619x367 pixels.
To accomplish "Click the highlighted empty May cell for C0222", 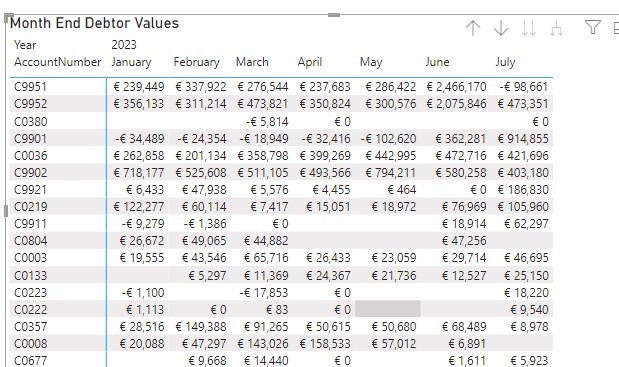I will [388, 309].
